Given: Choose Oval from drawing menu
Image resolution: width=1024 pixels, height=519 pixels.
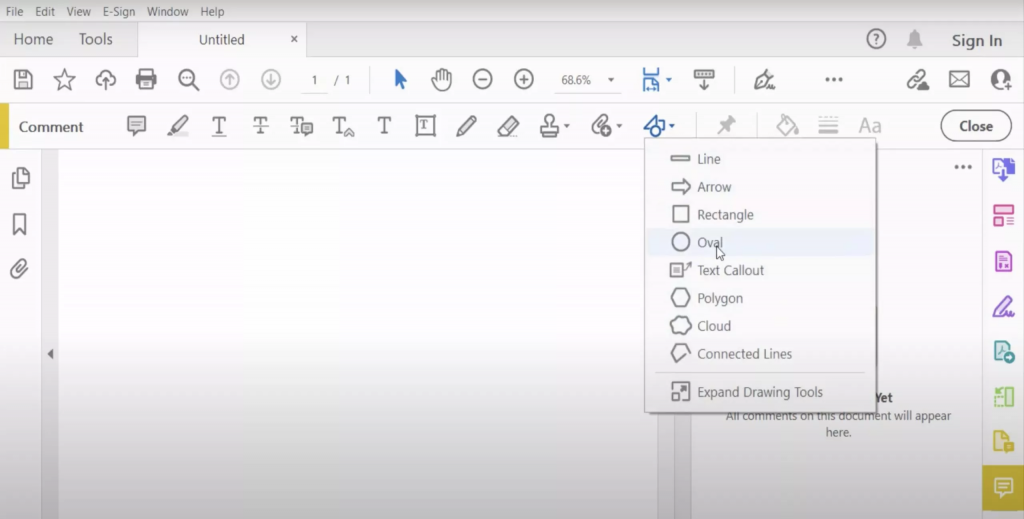Looking at the screenshot, I should click(x=760, y=242).
